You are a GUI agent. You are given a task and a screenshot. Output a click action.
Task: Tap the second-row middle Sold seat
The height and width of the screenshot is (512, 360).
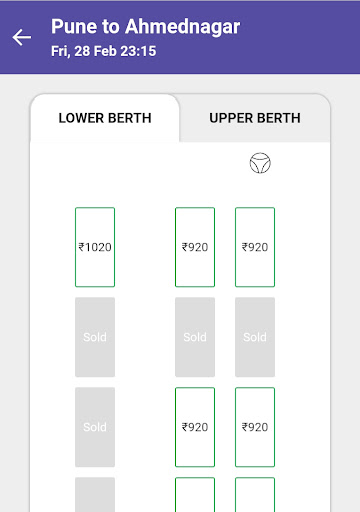(x=195, y=337)
